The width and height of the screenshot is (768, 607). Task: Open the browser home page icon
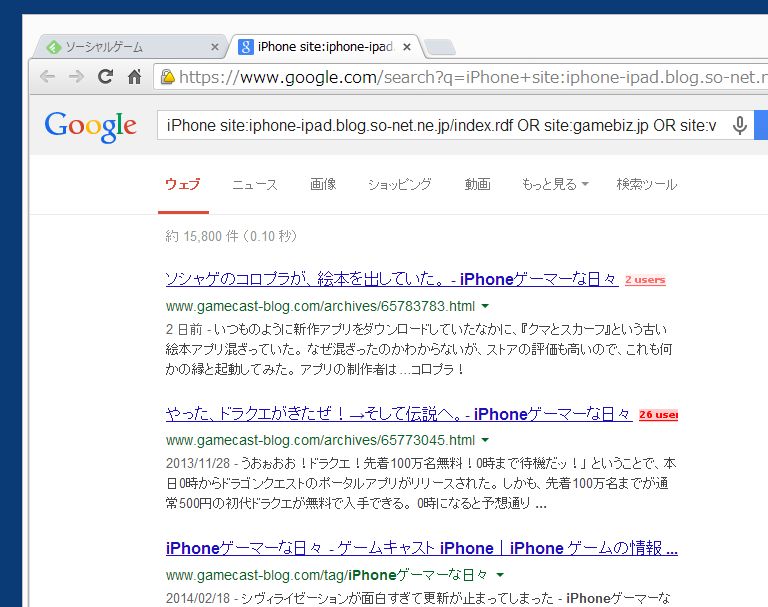pyautogui.click(x=135, y=76)
